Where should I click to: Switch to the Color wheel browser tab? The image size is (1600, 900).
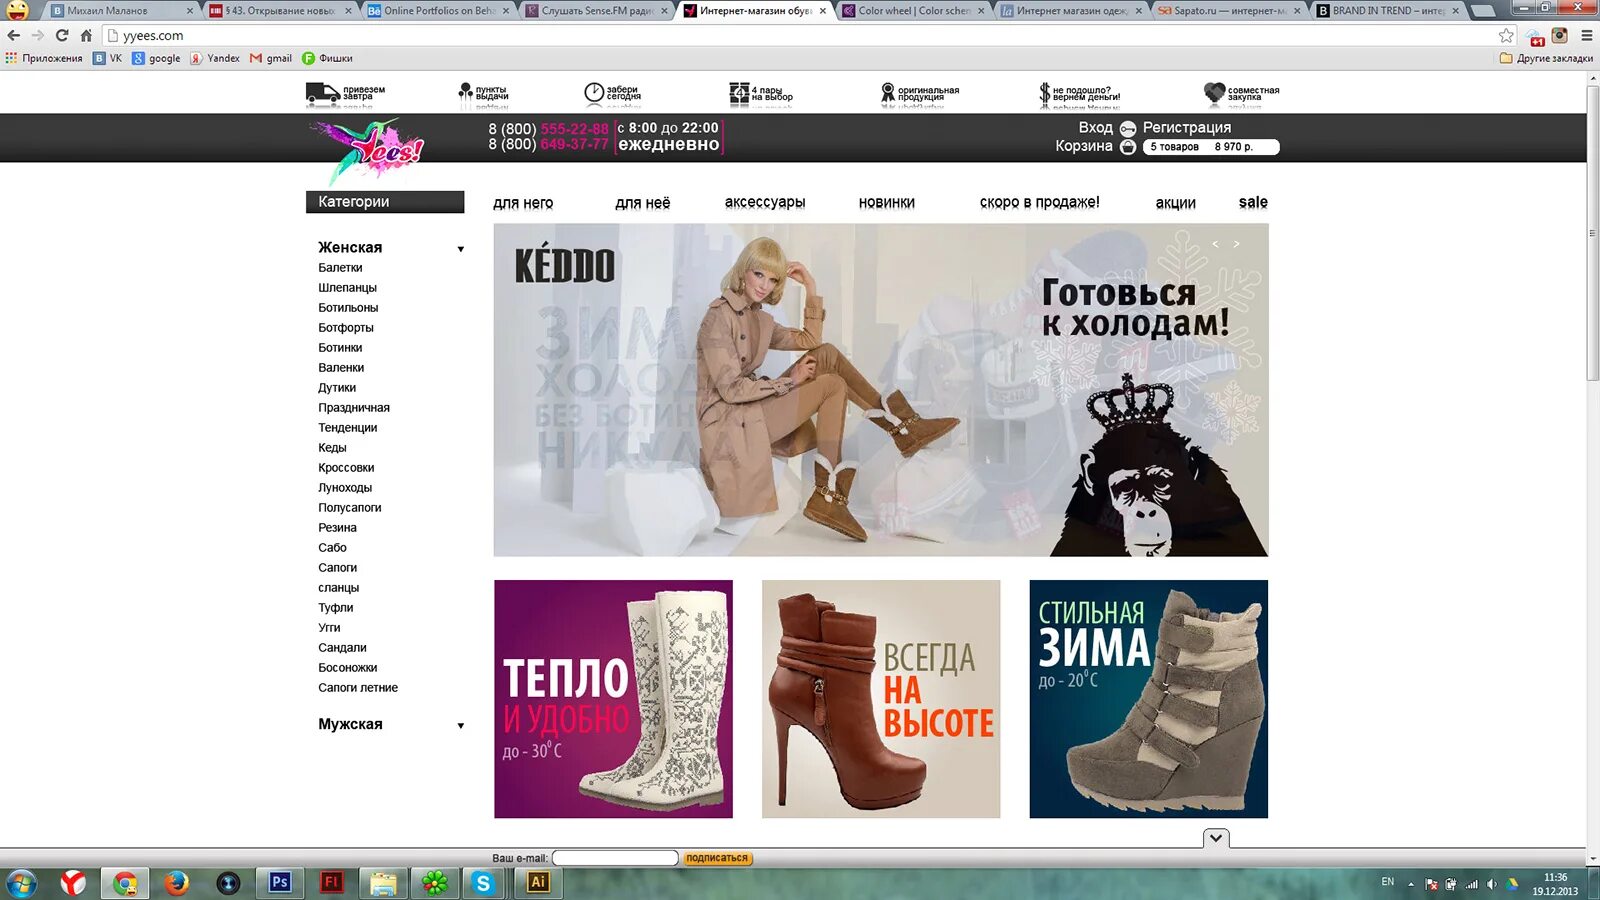click(913, 11)
